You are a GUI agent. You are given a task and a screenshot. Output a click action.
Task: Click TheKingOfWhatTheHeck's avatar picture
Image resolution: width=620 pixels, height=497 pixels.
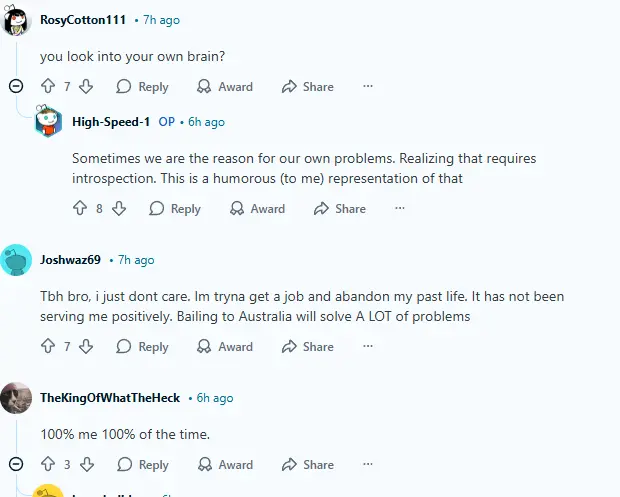coord(16,398)
